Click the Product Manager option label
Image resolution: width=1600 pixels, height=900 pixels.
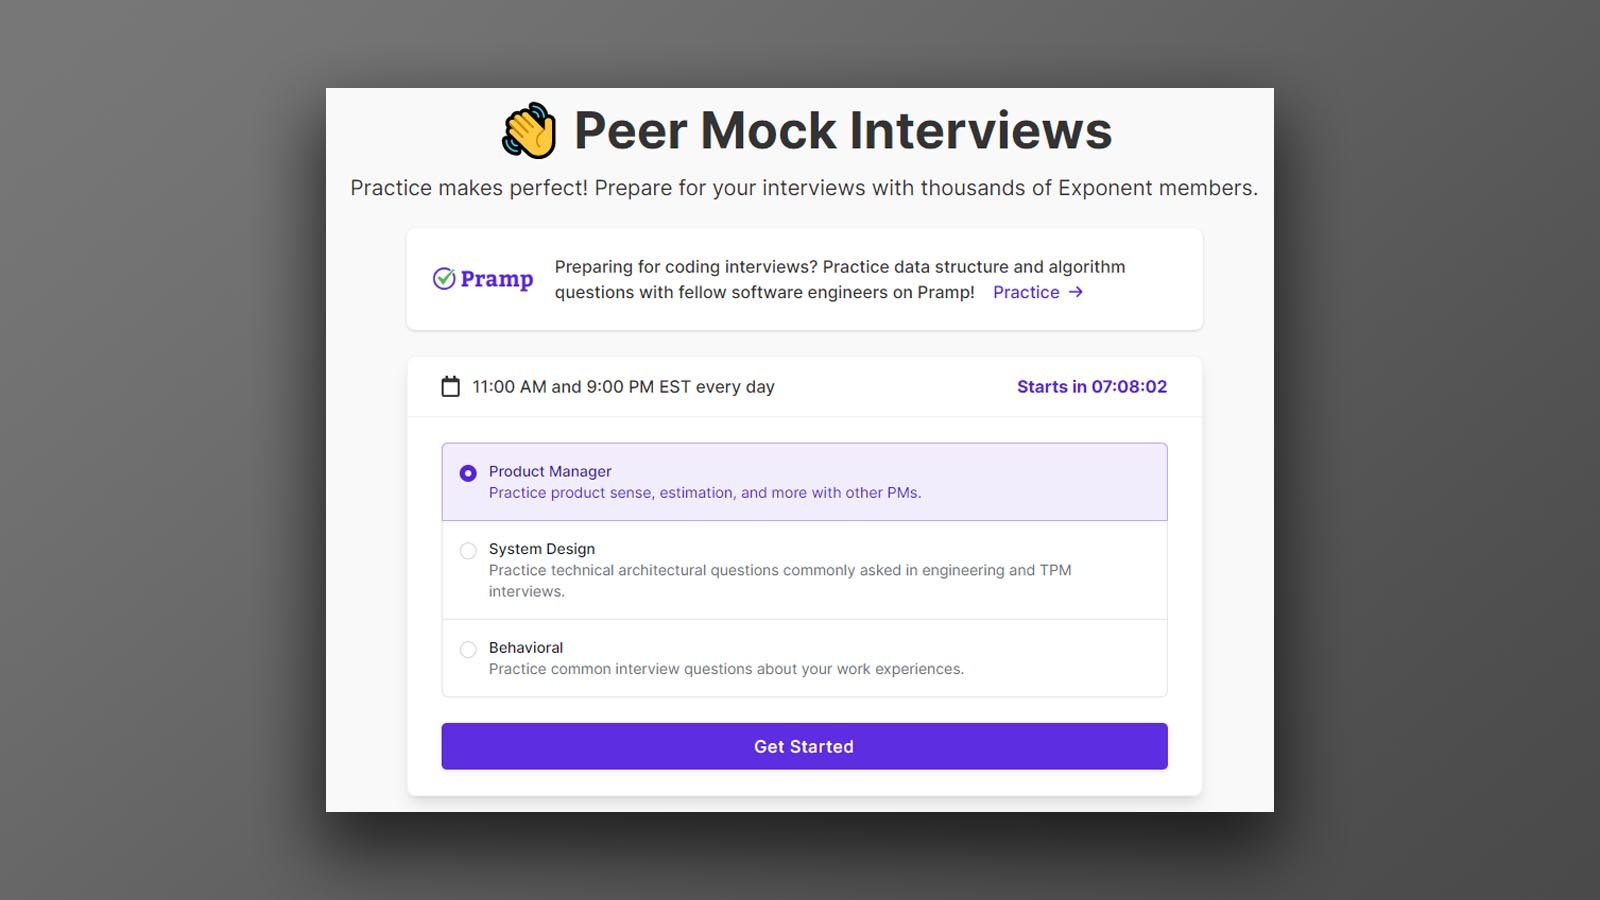click(550, 471)
